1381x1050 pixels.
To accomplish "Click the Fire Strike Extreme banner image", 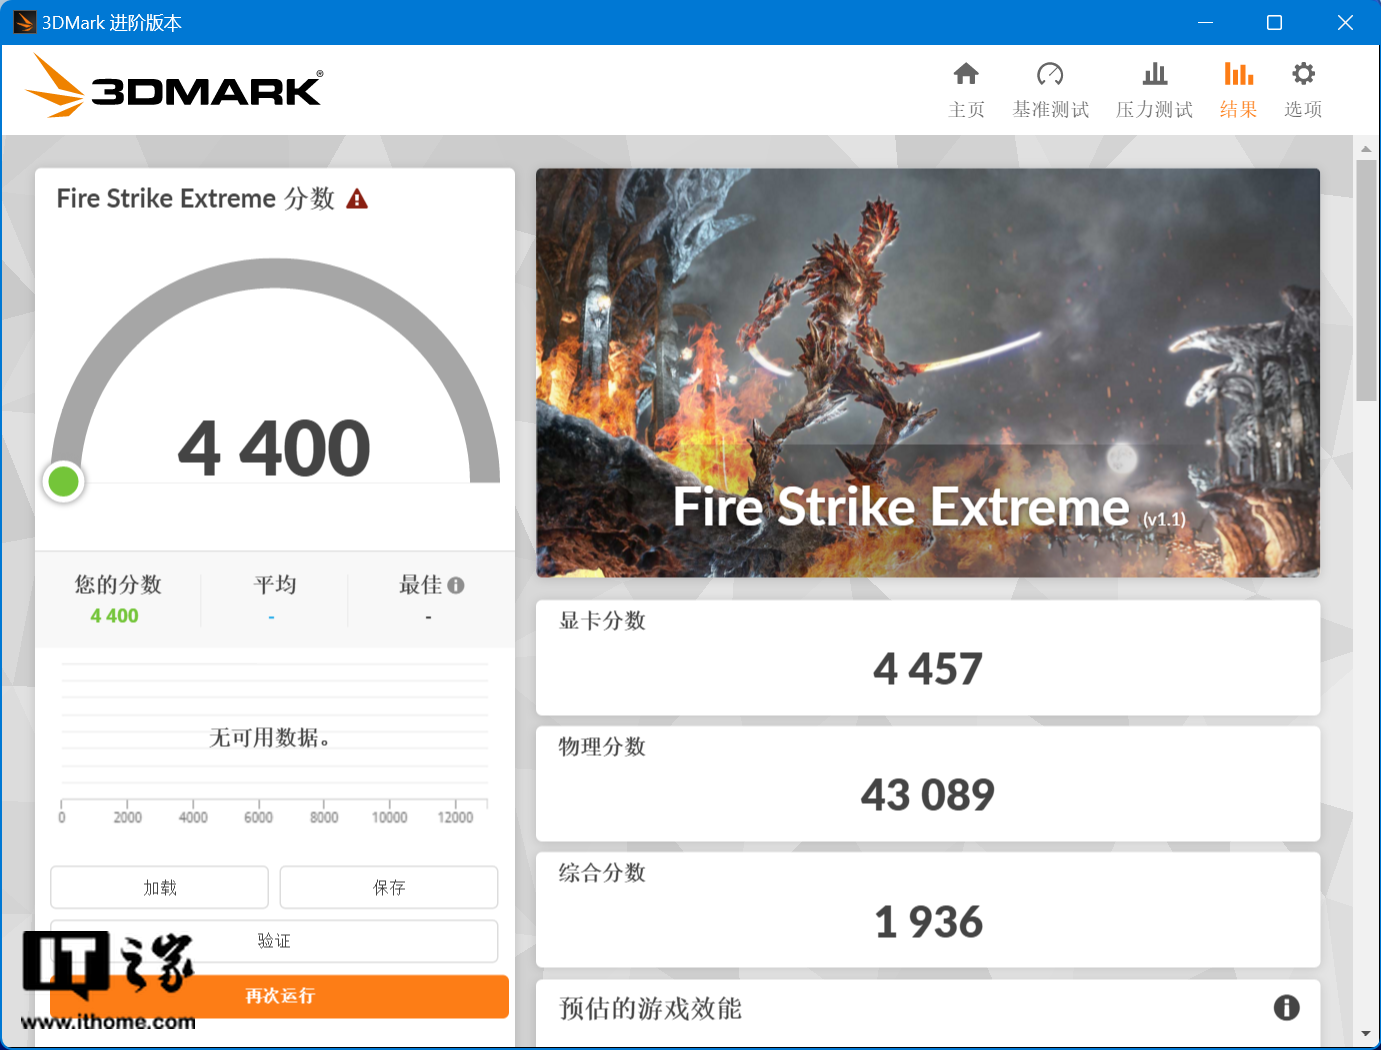I will (927, 372).
